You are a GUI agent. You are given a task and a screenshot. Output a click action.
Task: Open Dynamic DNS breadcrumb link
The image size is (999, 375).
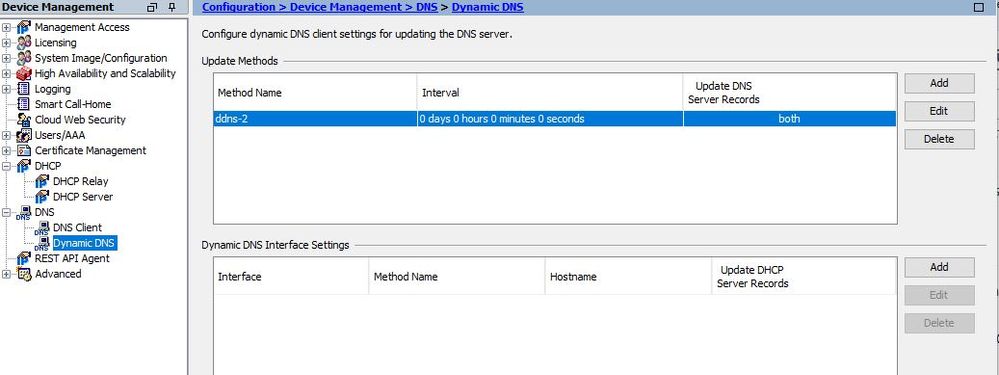[487, 8]
